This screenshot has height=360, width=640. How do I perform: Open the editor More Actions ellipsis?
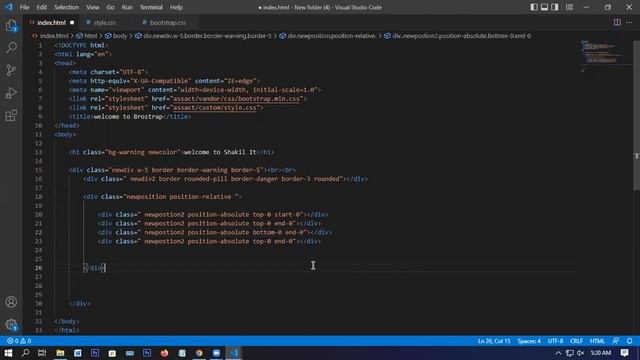click(629, 22)
